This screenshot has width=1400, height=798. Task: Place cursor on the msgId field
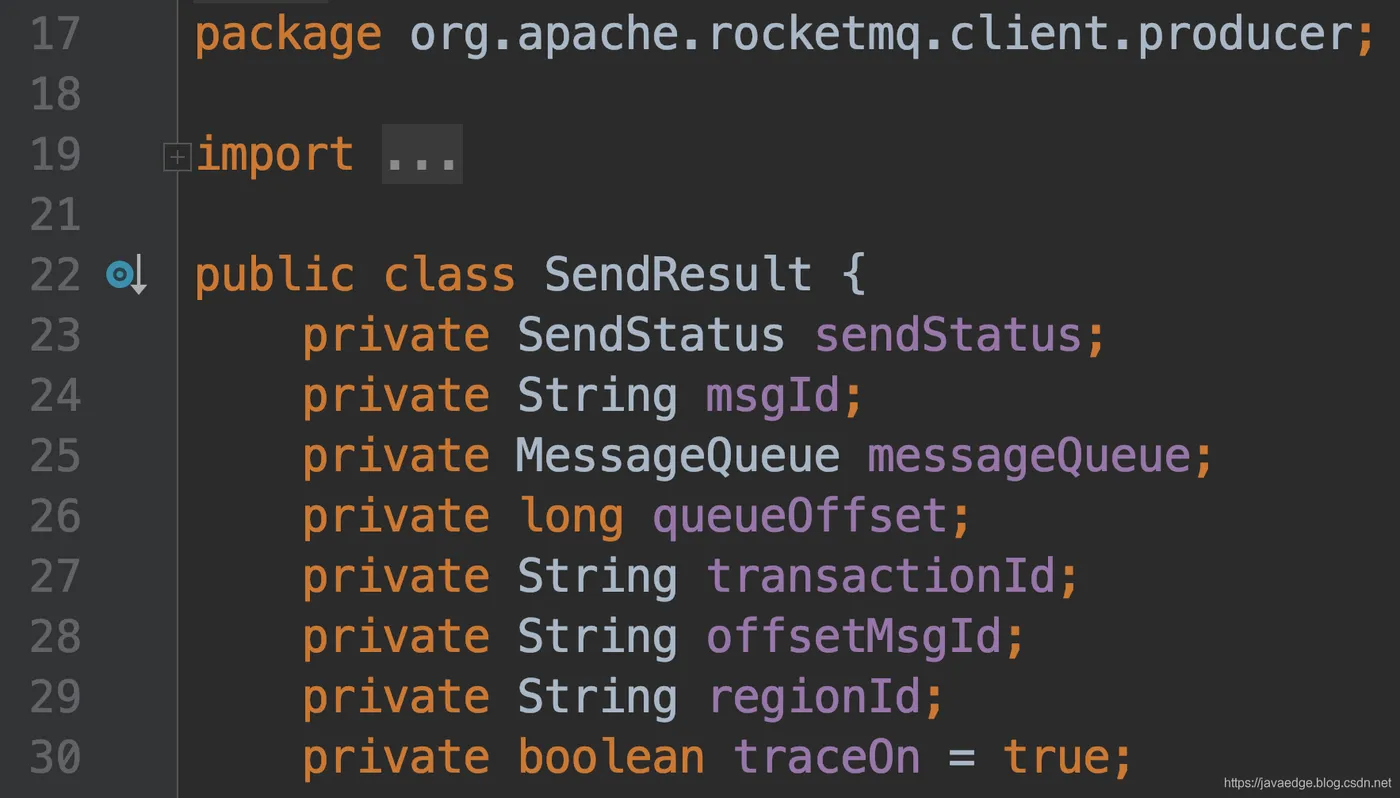[772, 396]
